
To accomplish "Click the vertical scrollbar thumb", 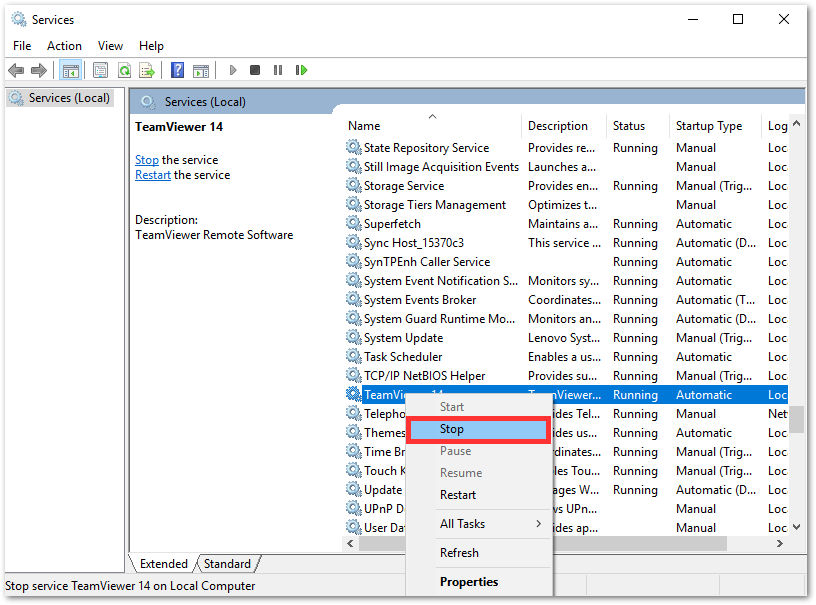I will tap(796, 419).
